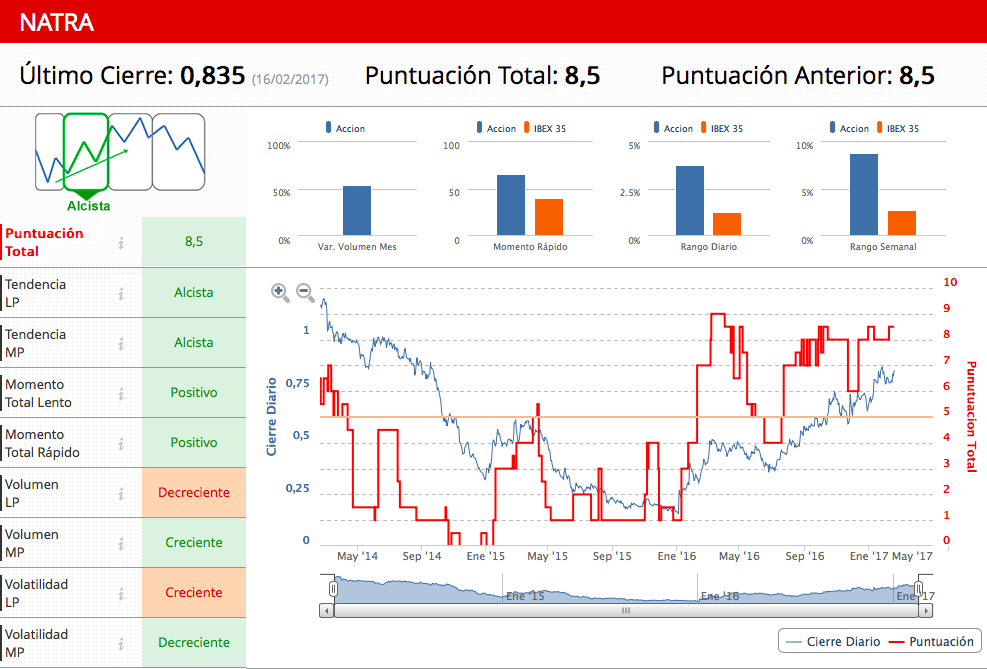Click the blue Var. Volumen Mes bar
987x669 pixels.
(357, 211)
